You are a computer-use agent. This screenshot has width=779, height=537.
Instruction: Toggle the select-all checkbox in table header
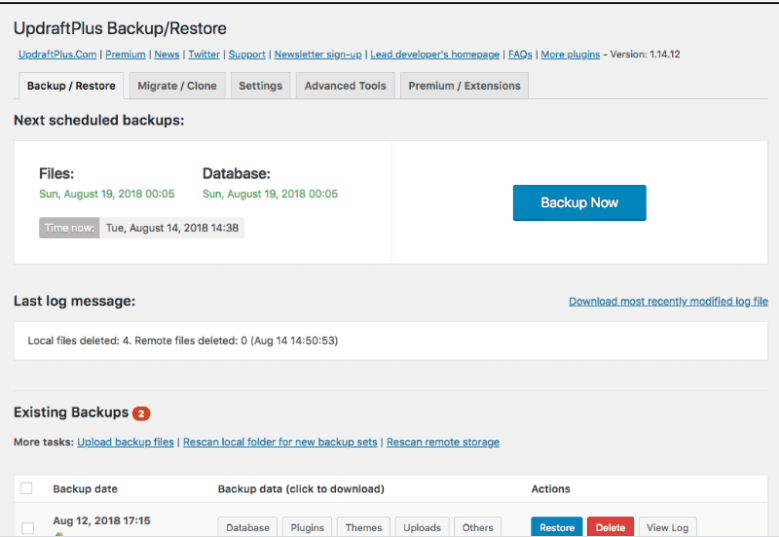26,488
